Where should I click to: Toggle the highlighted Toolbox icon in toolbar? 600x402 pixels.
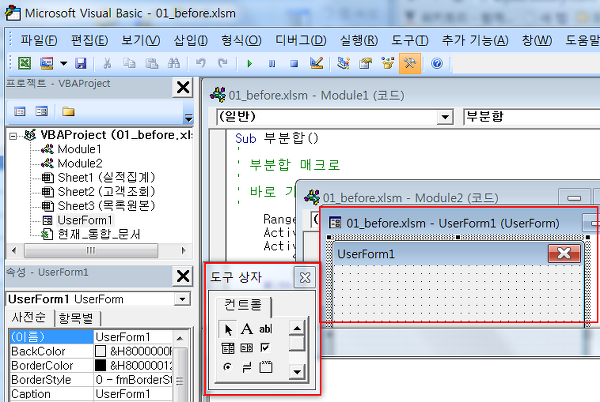pos(410,63)
